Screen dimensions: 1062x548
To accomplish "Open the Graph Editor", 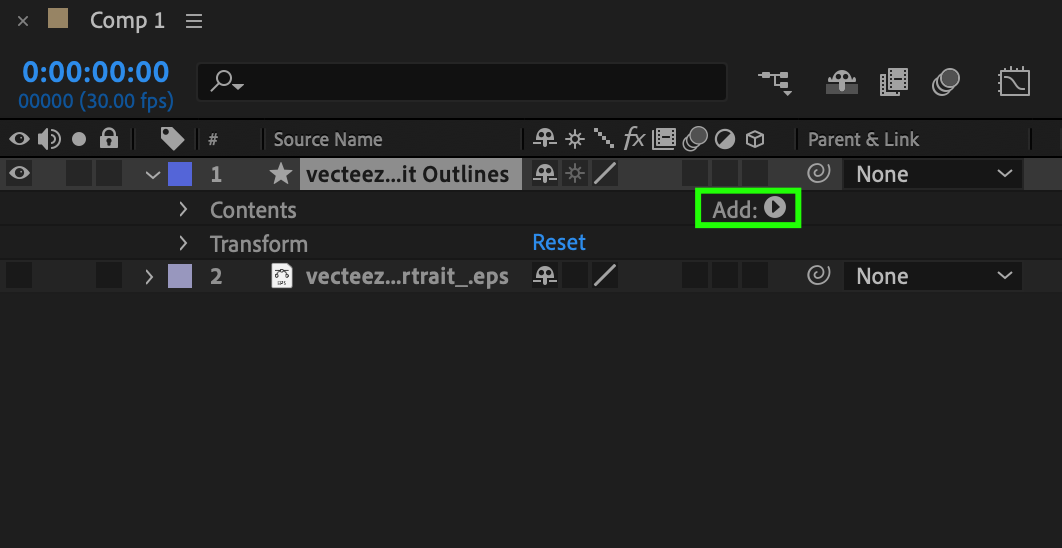I will click(x=1014, y=82).
